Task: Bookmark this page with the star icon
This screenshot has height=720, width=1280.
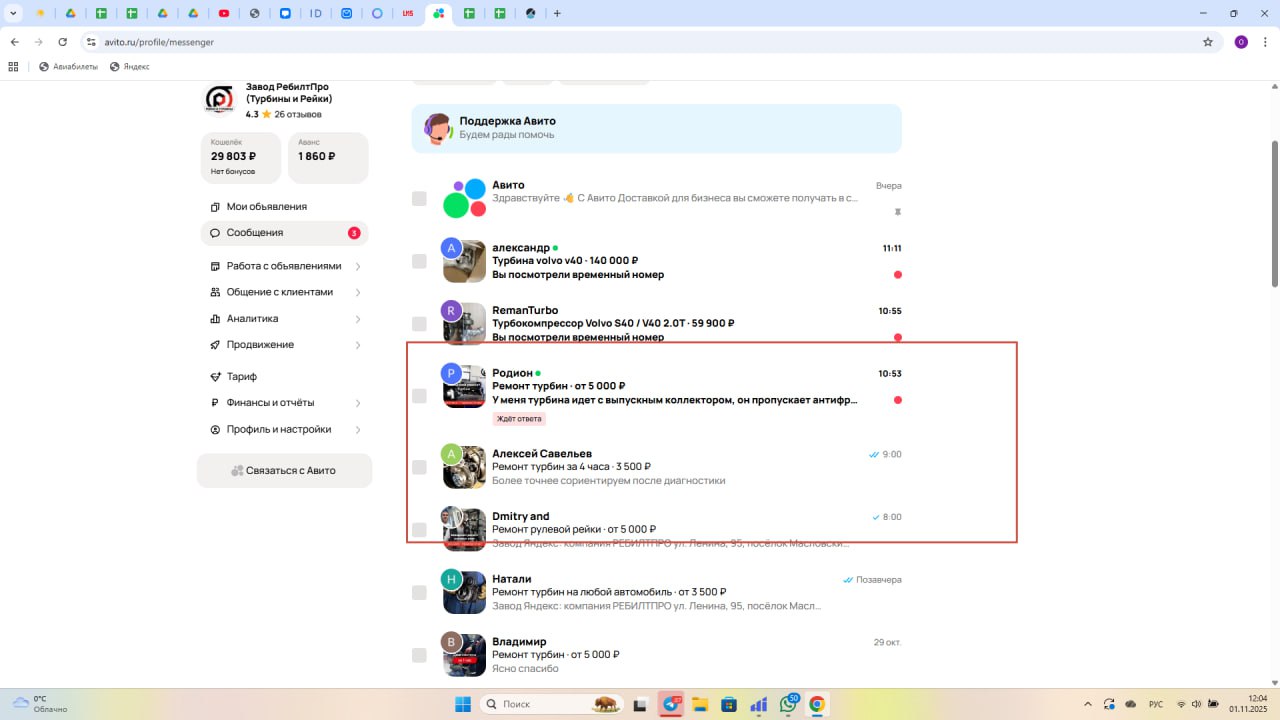Action: click(x=1208, y=42)
